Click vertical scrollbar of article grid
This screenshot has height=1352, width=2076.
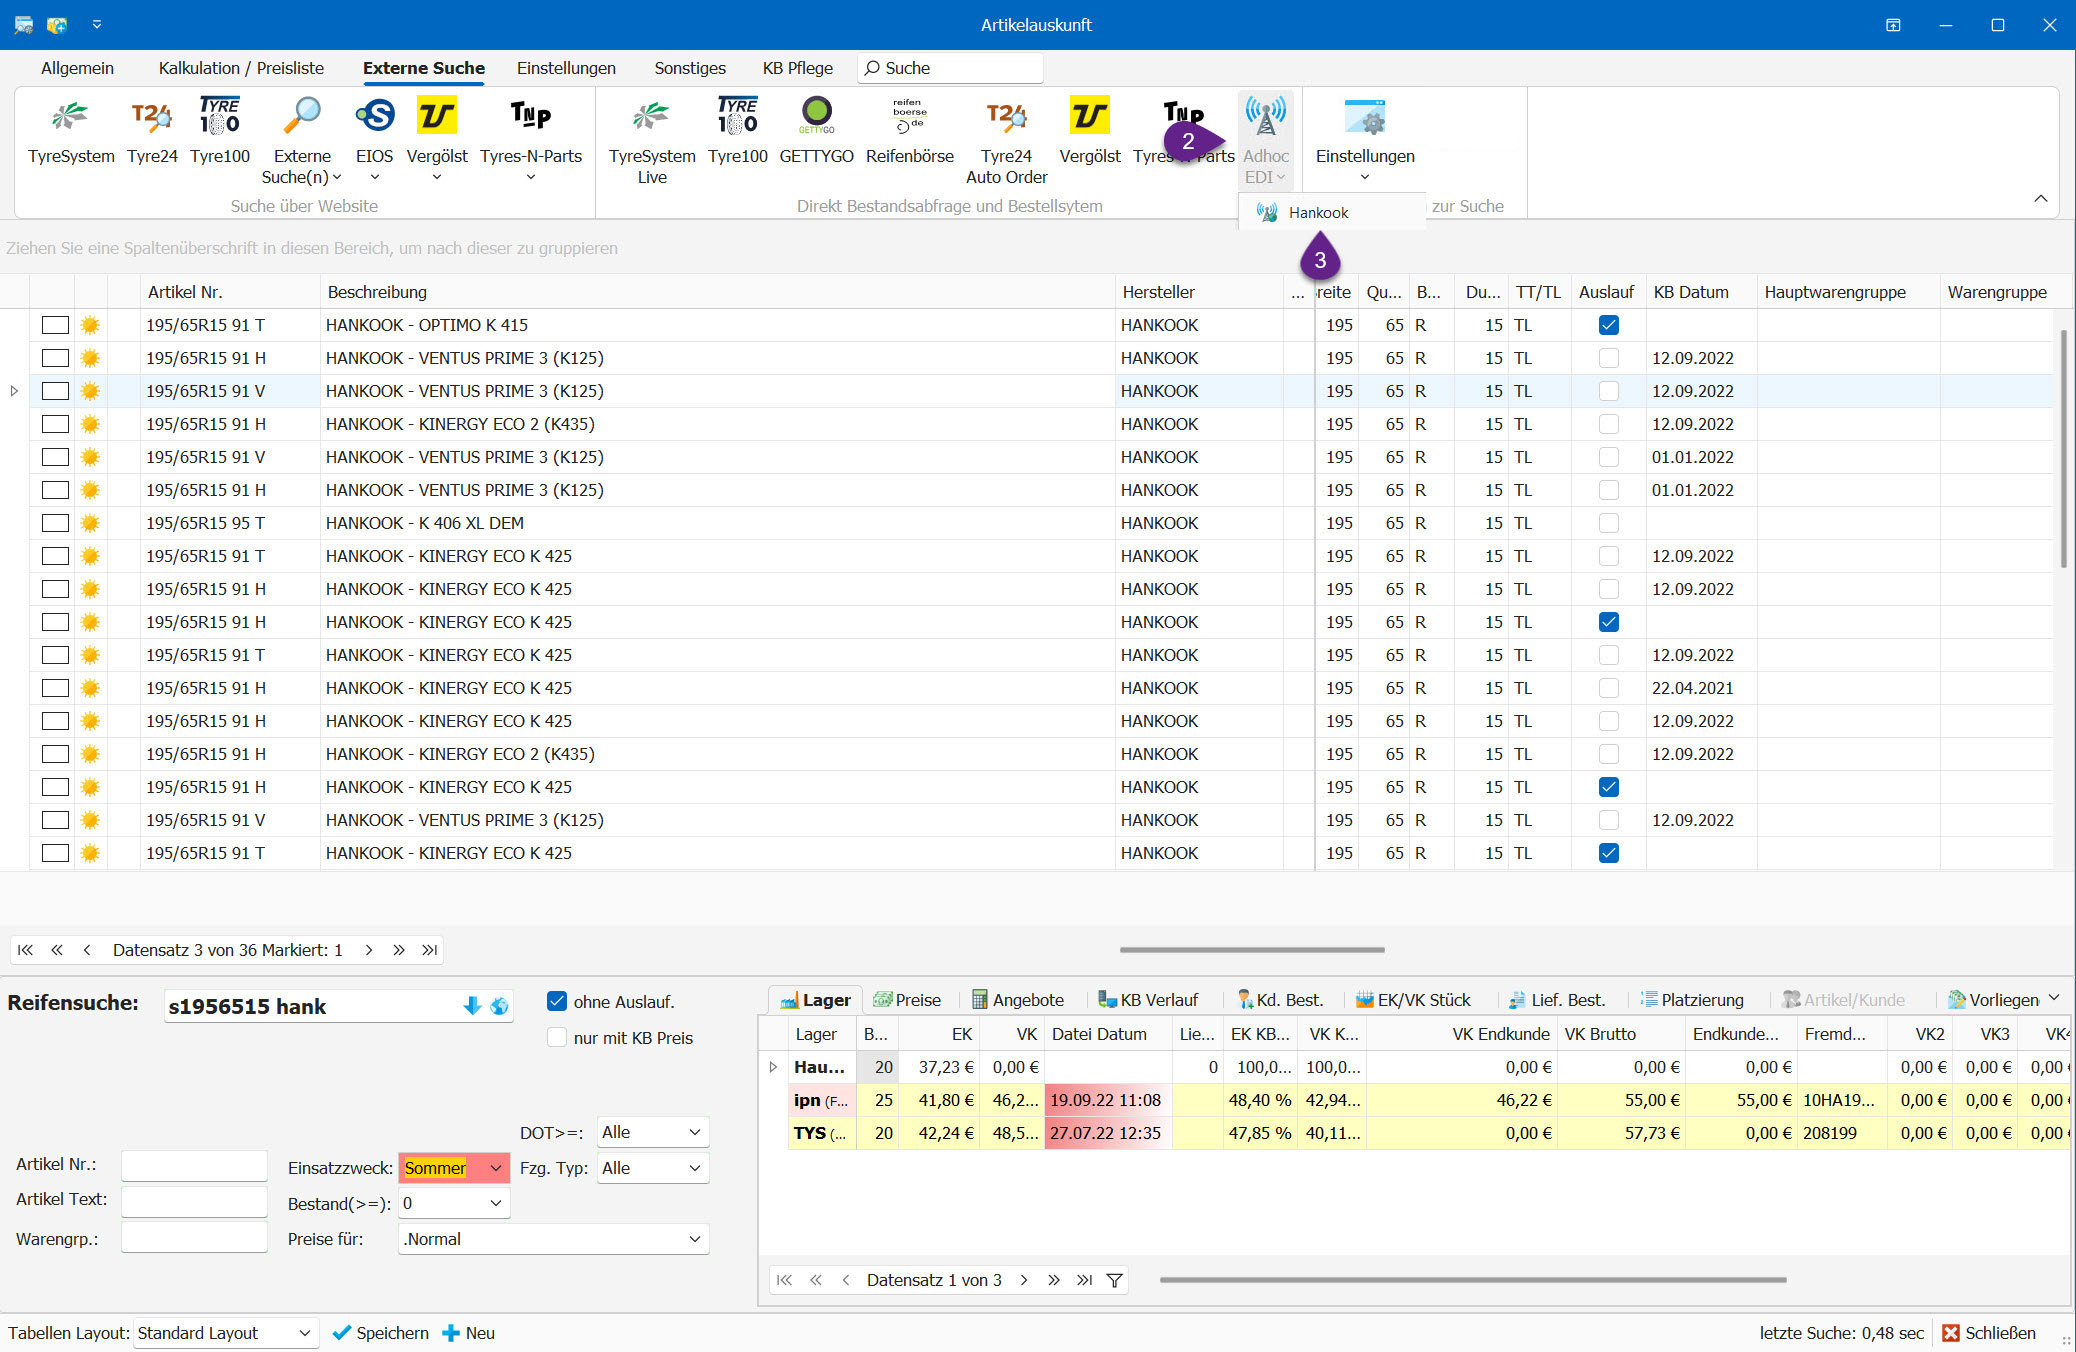[x=2063, y=448]
